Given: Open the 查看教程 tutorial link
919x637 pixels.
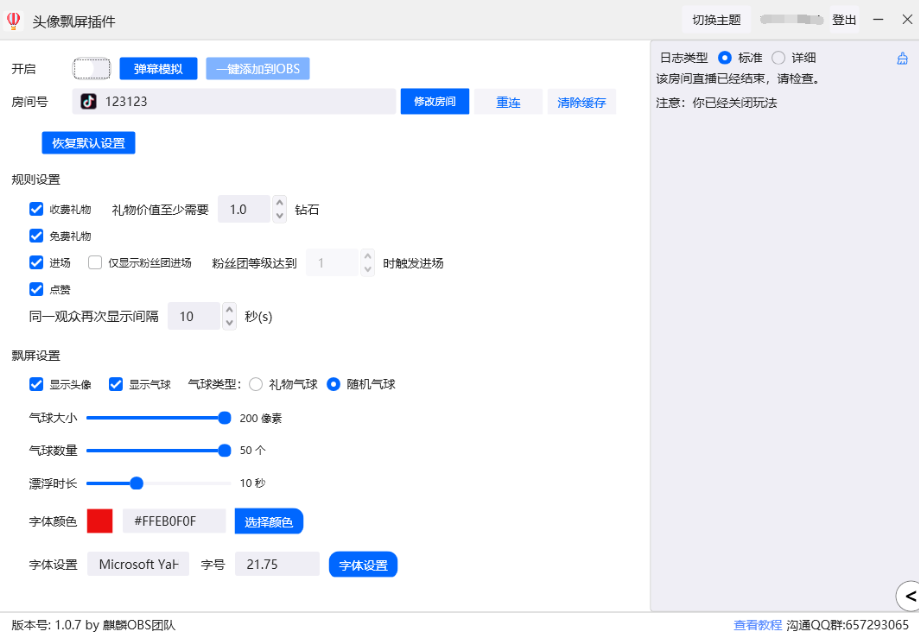Looking at the screenshot, I should tap(757, 625).
